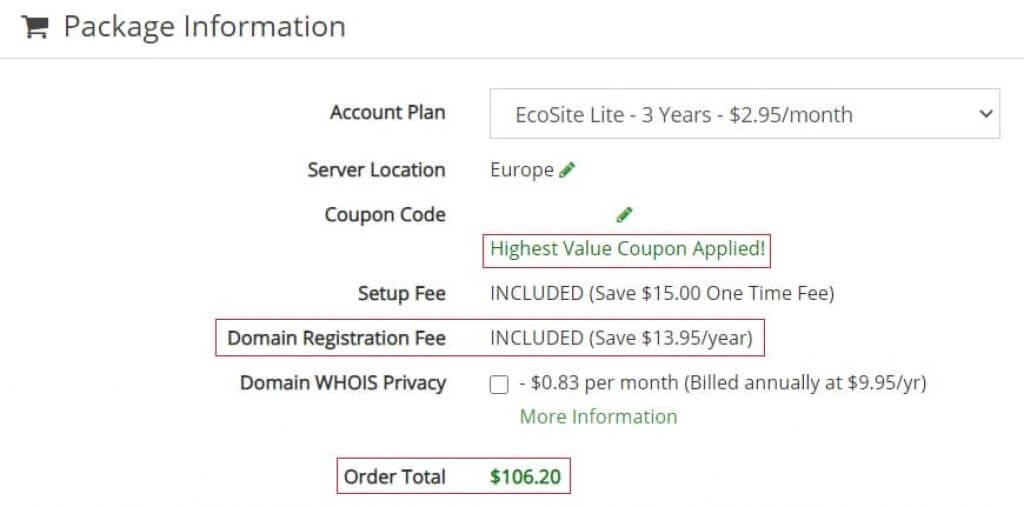
Task: Click the dropdown chevron arrow for plan selection
Action: pyautogui.click(x=985, y=114)
